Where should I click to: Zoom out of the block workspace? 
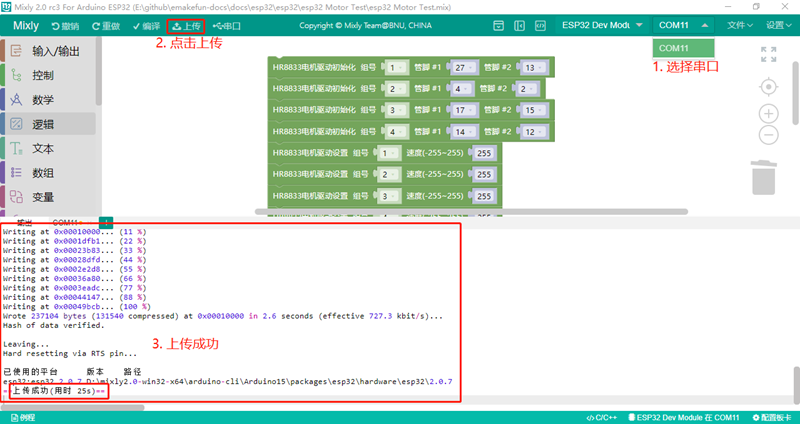(x=768, y=134)
